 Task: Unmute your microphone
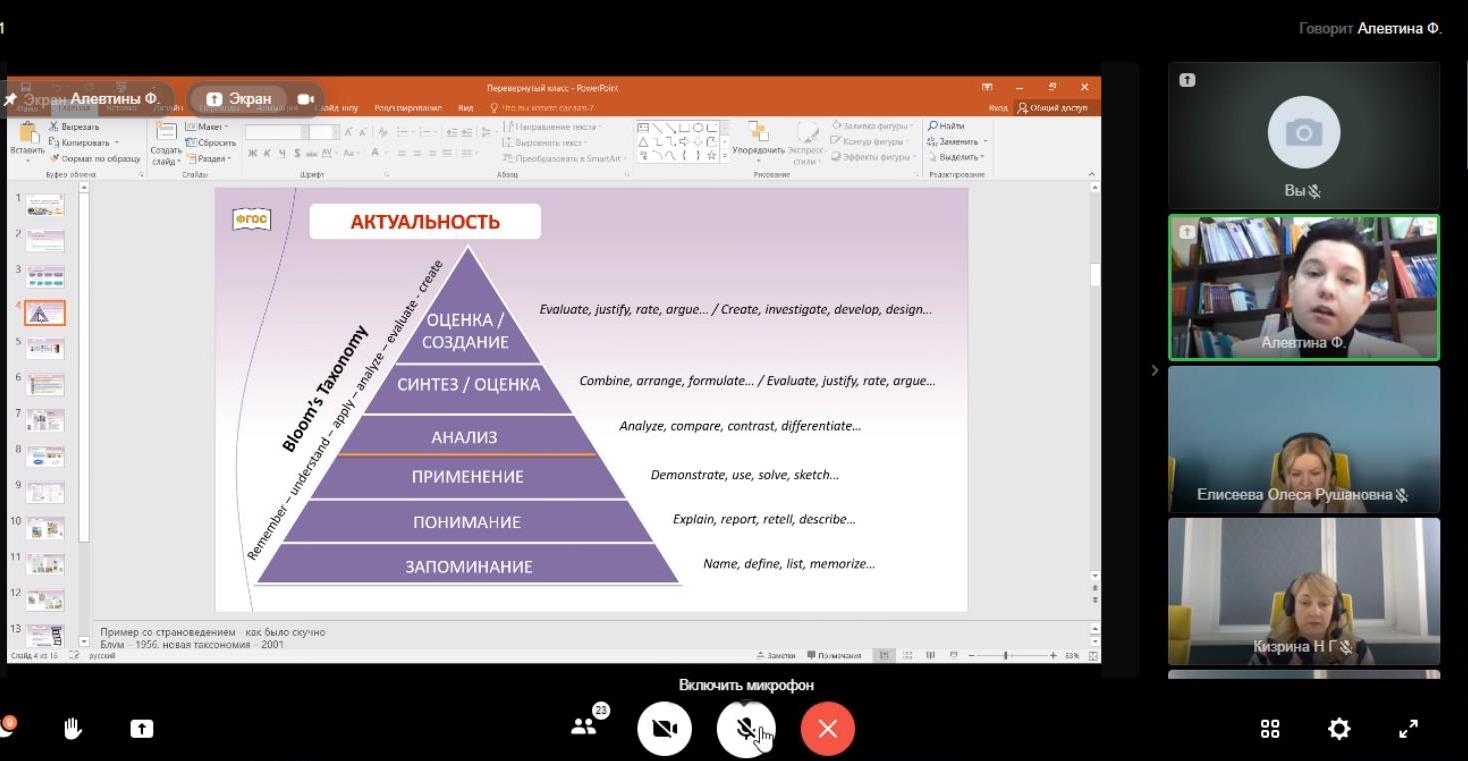[x=746, y=729]
